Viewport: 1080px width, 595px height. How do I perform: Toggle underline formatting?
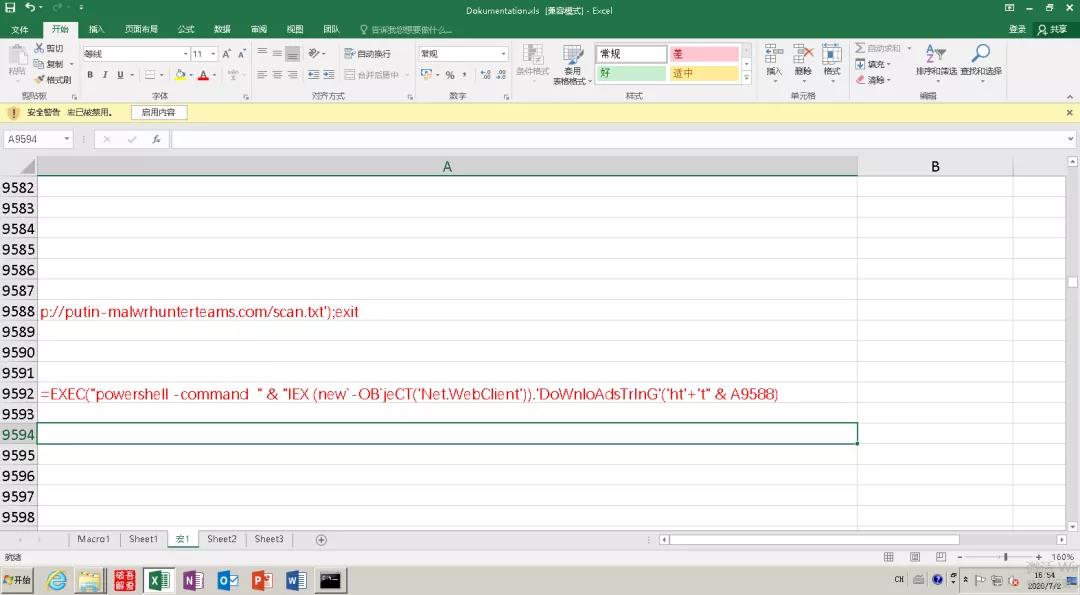pyautogui.click(x=120, y=74)
